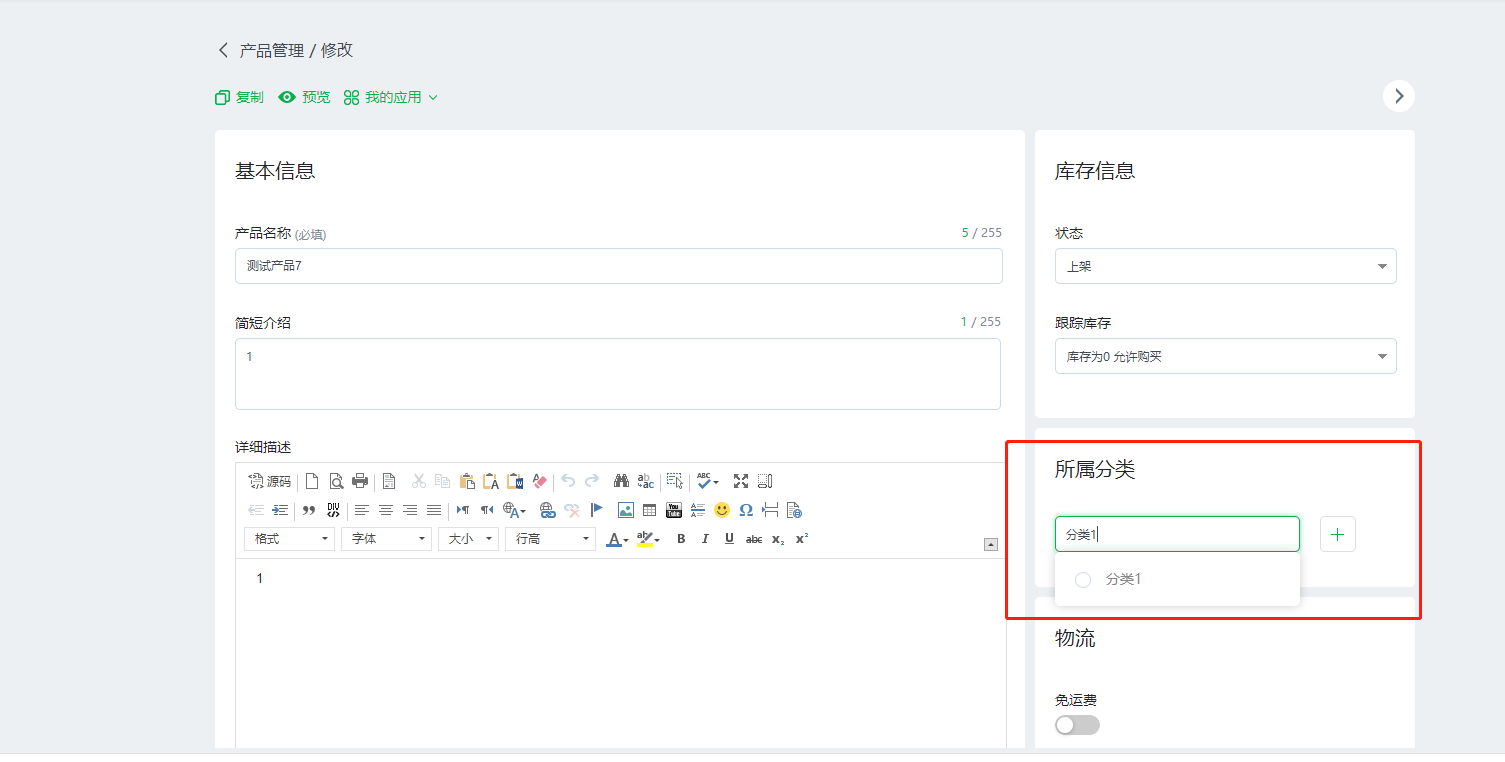Screen dimensions: 1505x762
Task: Click the 复制 copy button
Action: point(240,97)
